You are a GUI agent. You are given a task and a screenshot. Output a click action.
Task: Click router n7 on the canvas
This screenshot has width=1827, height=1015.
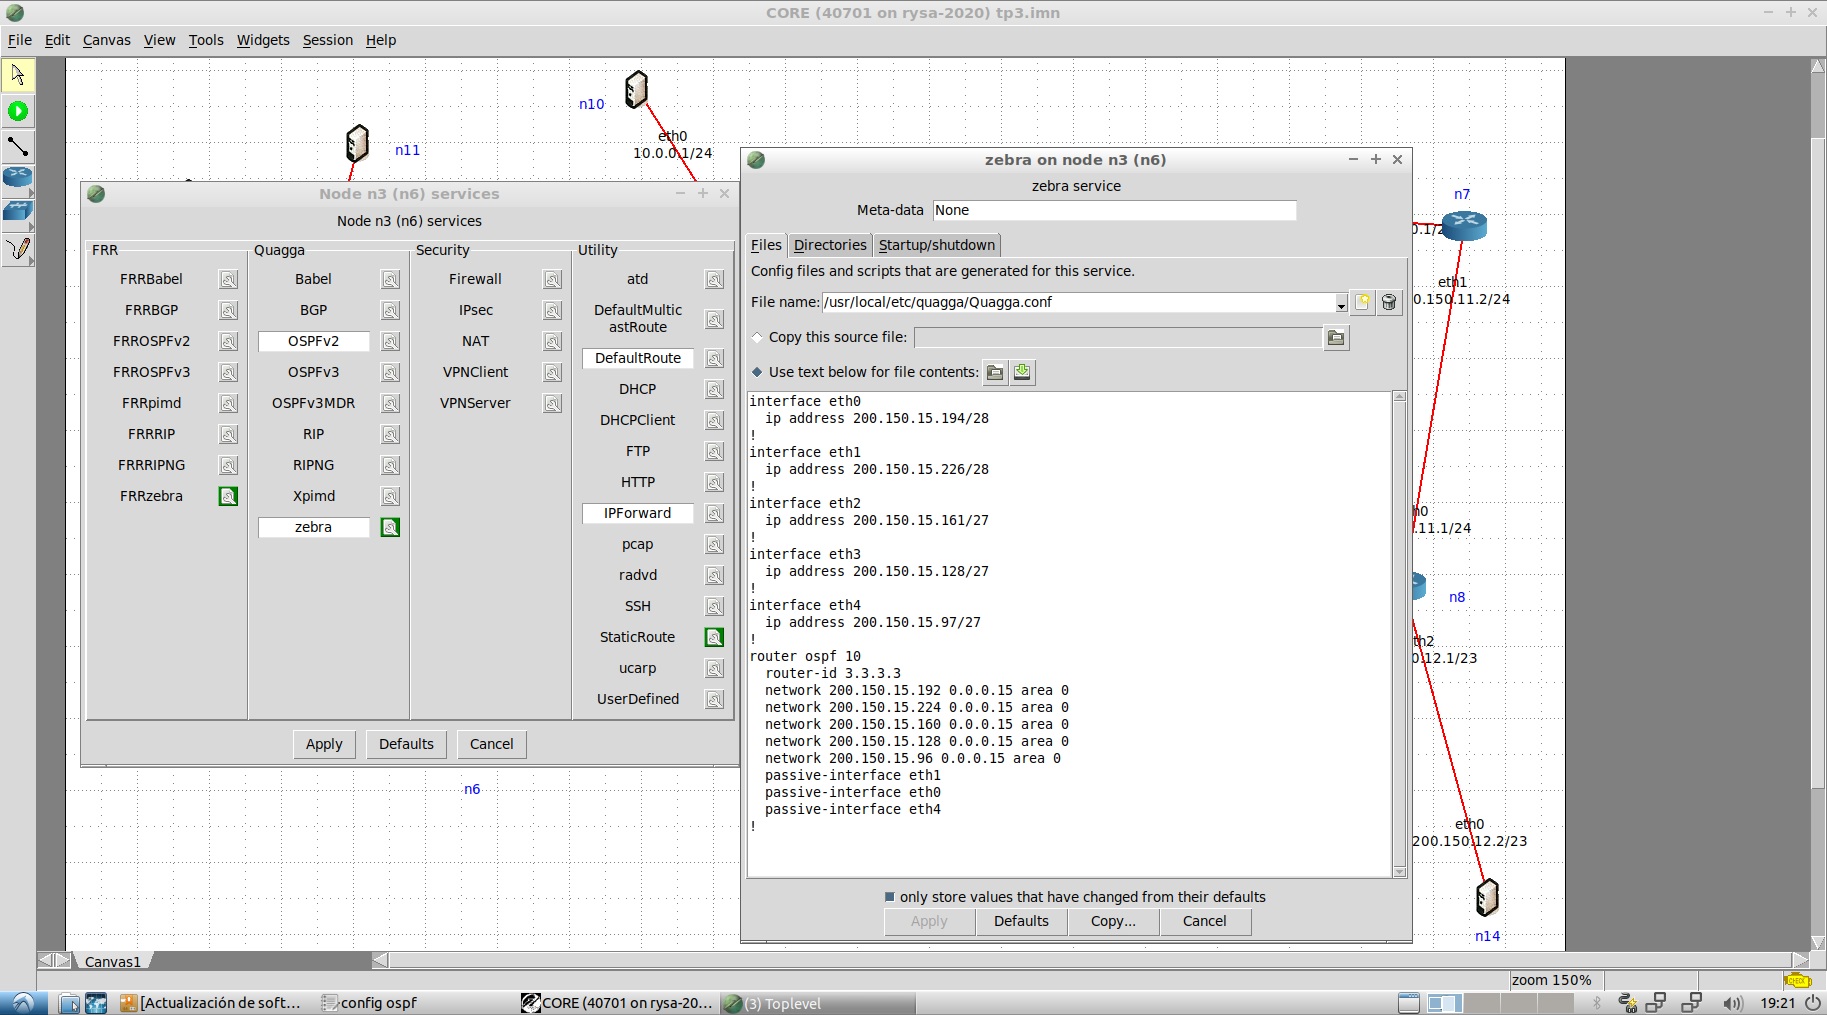[1464, 226]
